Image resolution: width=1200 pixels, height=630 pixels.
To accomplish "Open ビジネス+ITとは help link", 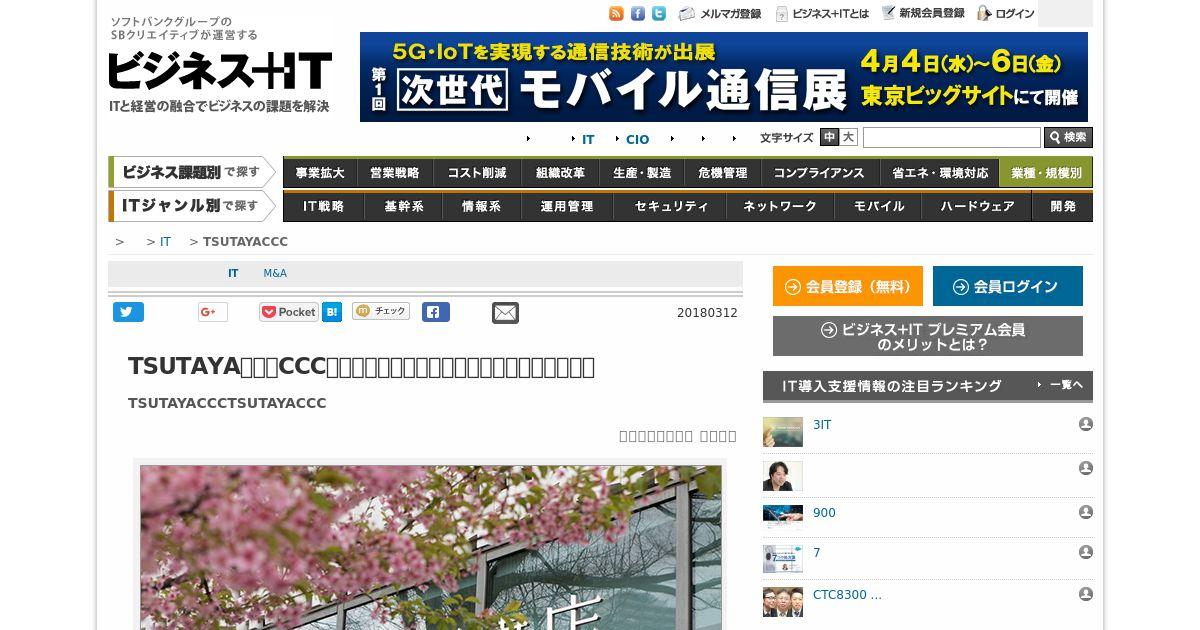I will point(822,14).
